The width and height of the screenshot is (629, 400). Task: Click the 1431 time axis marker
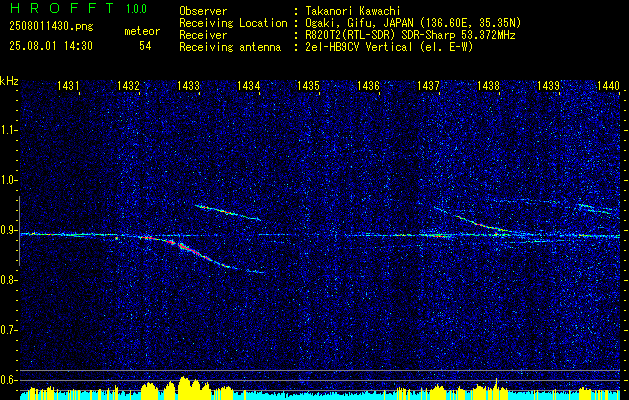pos(68,85)
